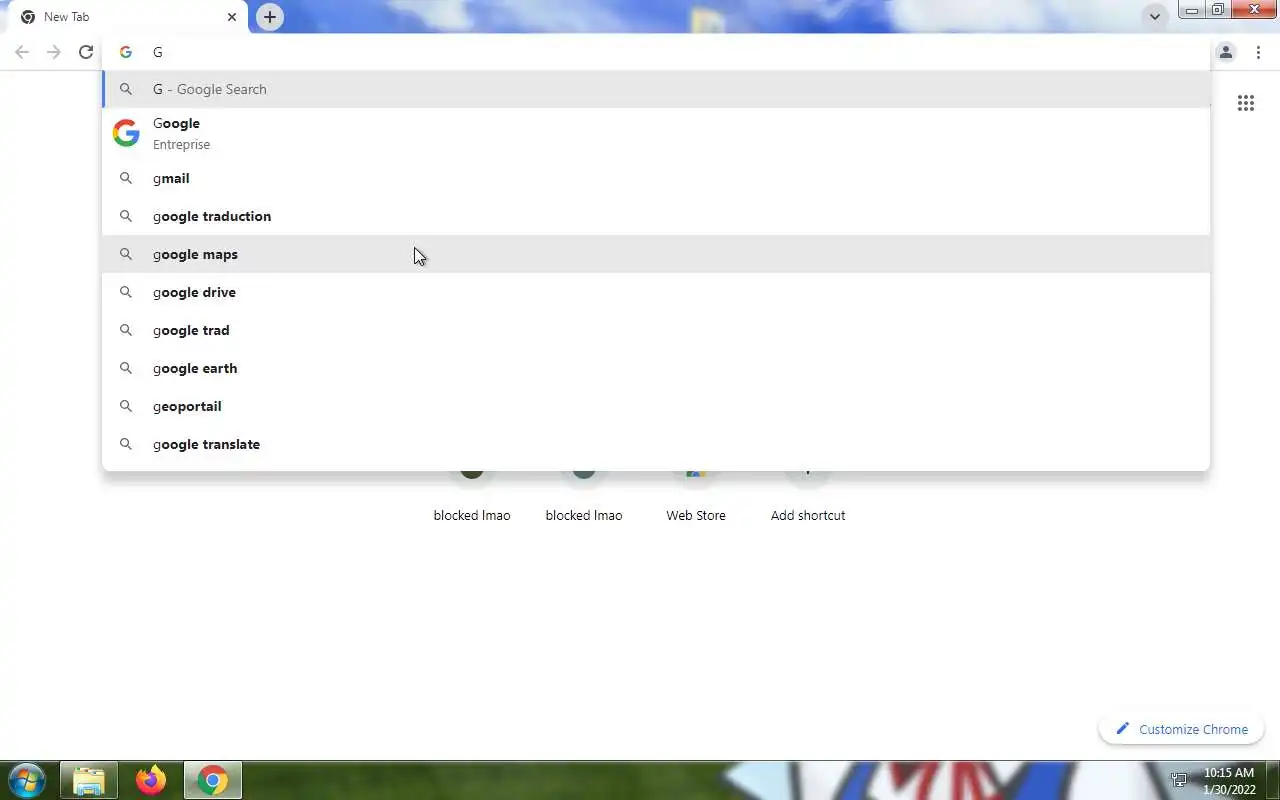This screenshot has height=800, width=1280.
Task: Click the search icon beside gmail
Action: coord(126,178)
